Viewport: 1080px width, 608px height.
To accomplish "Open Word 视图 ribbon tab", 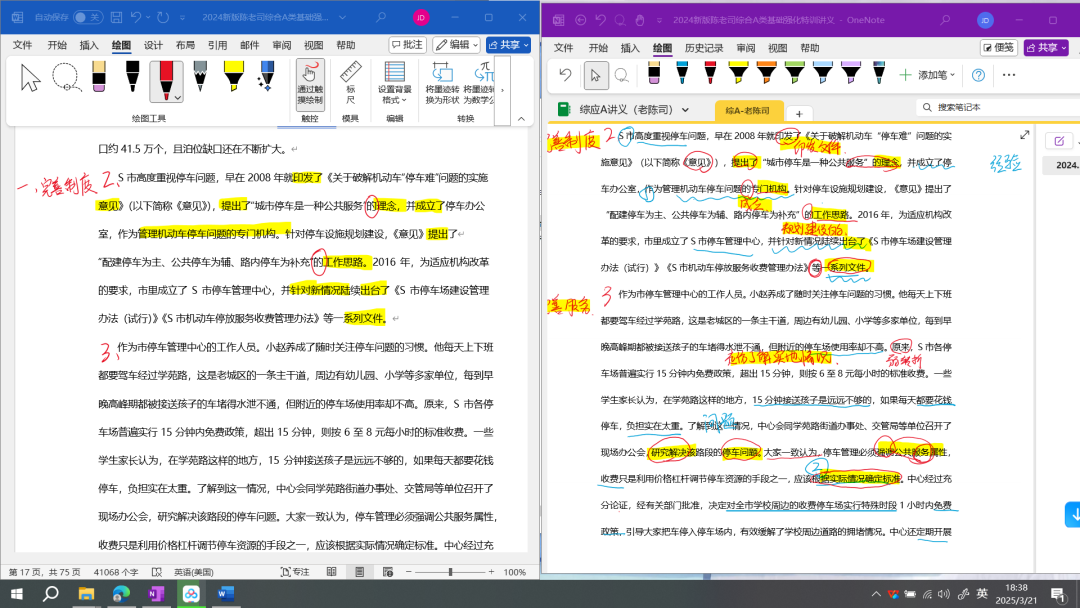I will (x=313, y=45).
